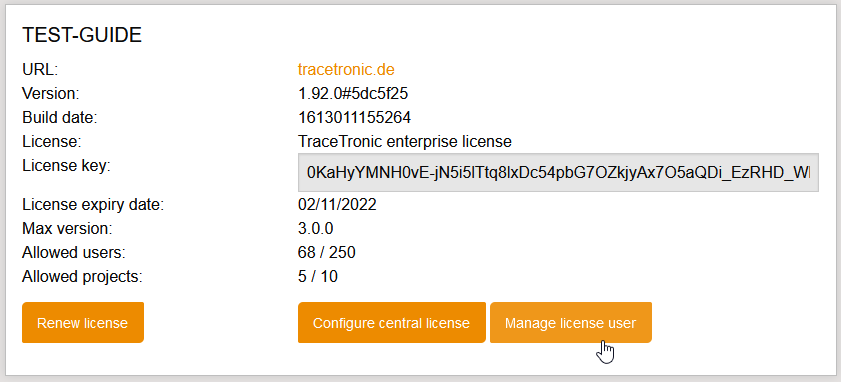Click the 'License key:' label

pos(66,166)
